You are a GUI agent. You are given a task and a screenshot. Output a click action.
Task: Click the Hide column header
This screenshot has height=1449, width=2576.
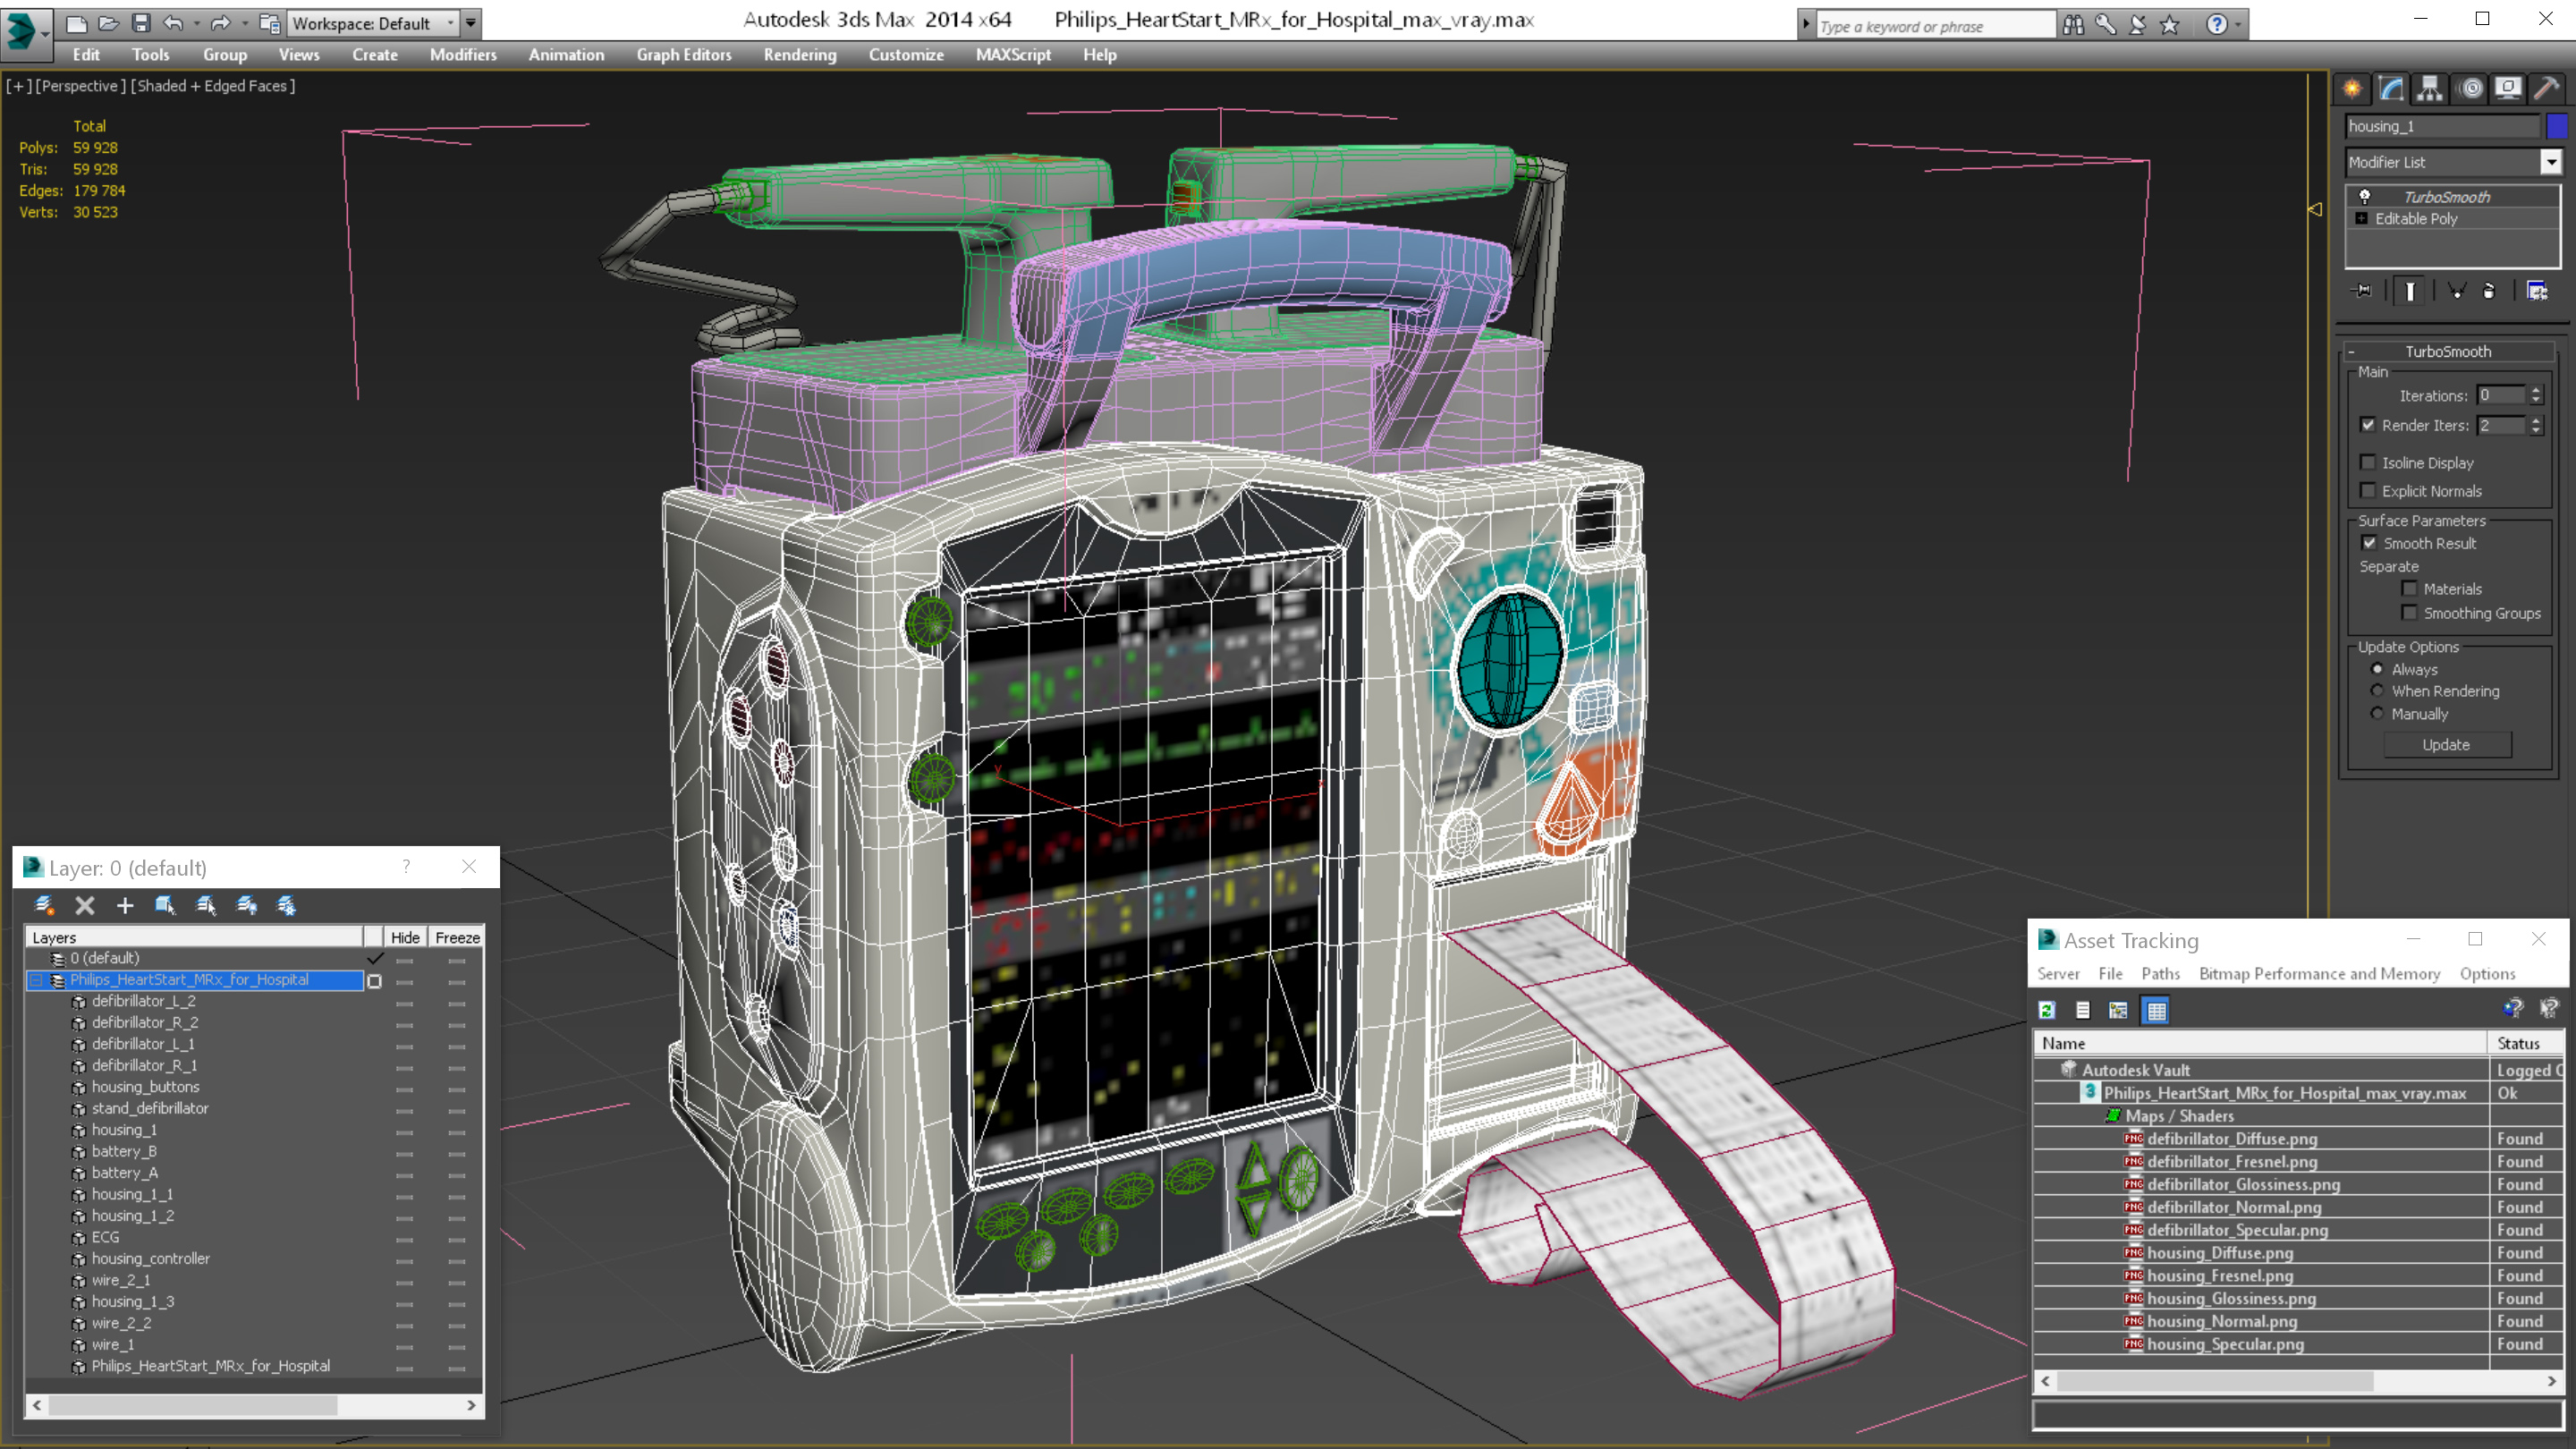coord(405,938)
